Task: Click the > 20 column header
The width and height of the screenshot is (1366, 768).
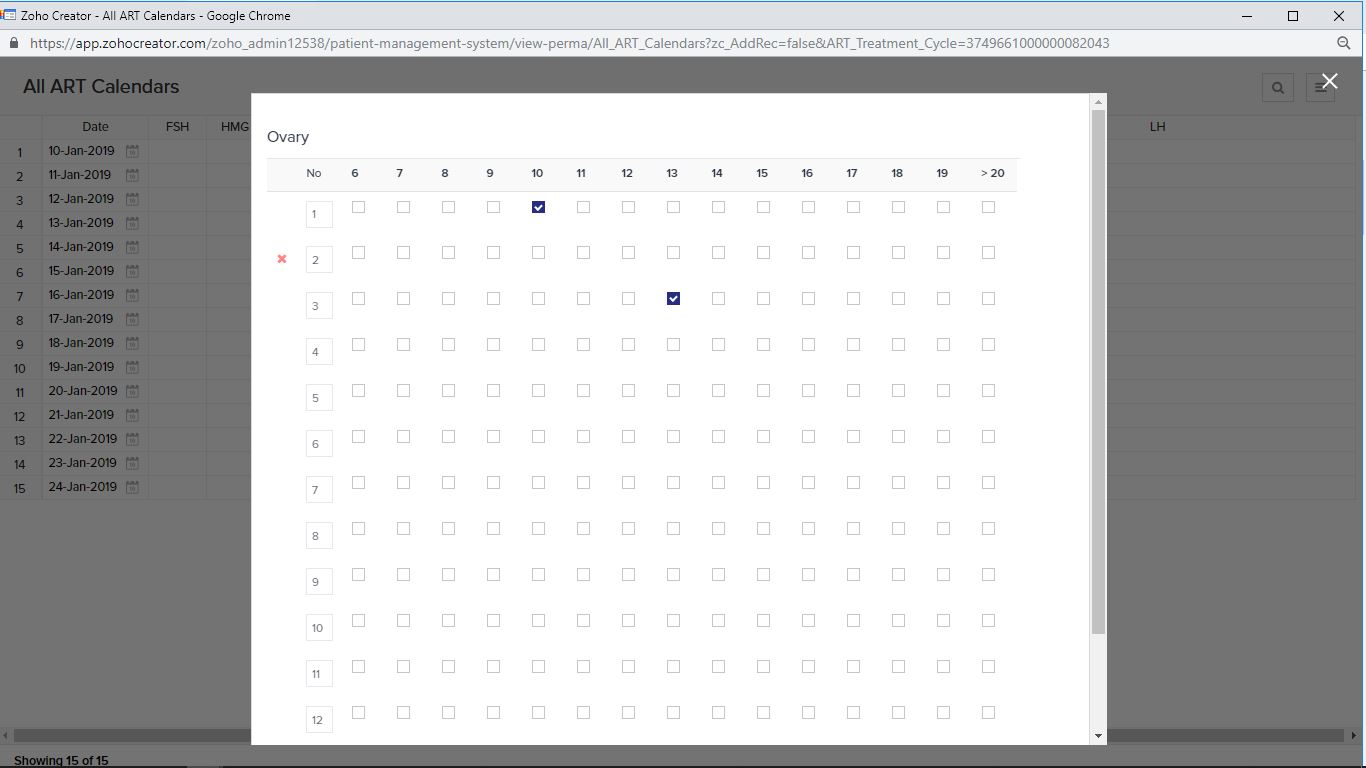Action: pos(992,173)
